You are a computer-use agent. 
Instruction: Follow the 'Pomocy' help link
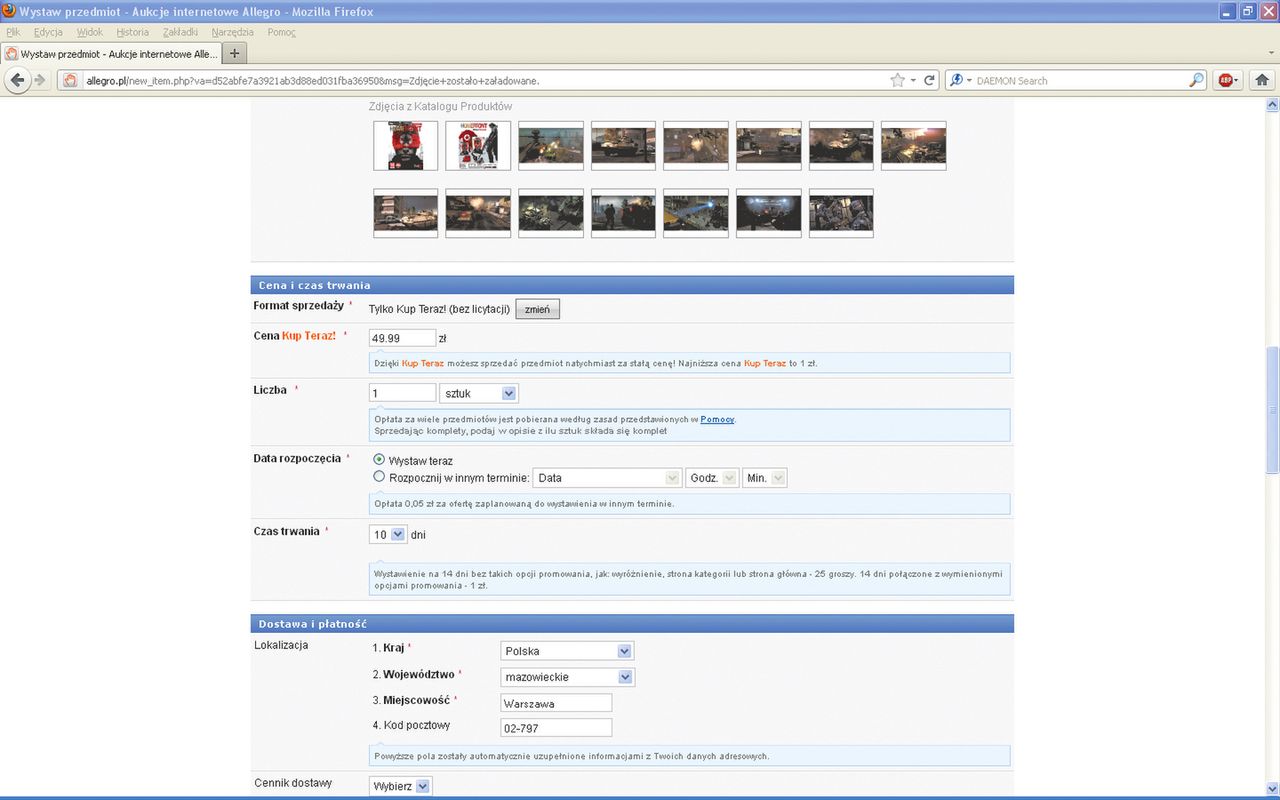[x=717, y=419]
